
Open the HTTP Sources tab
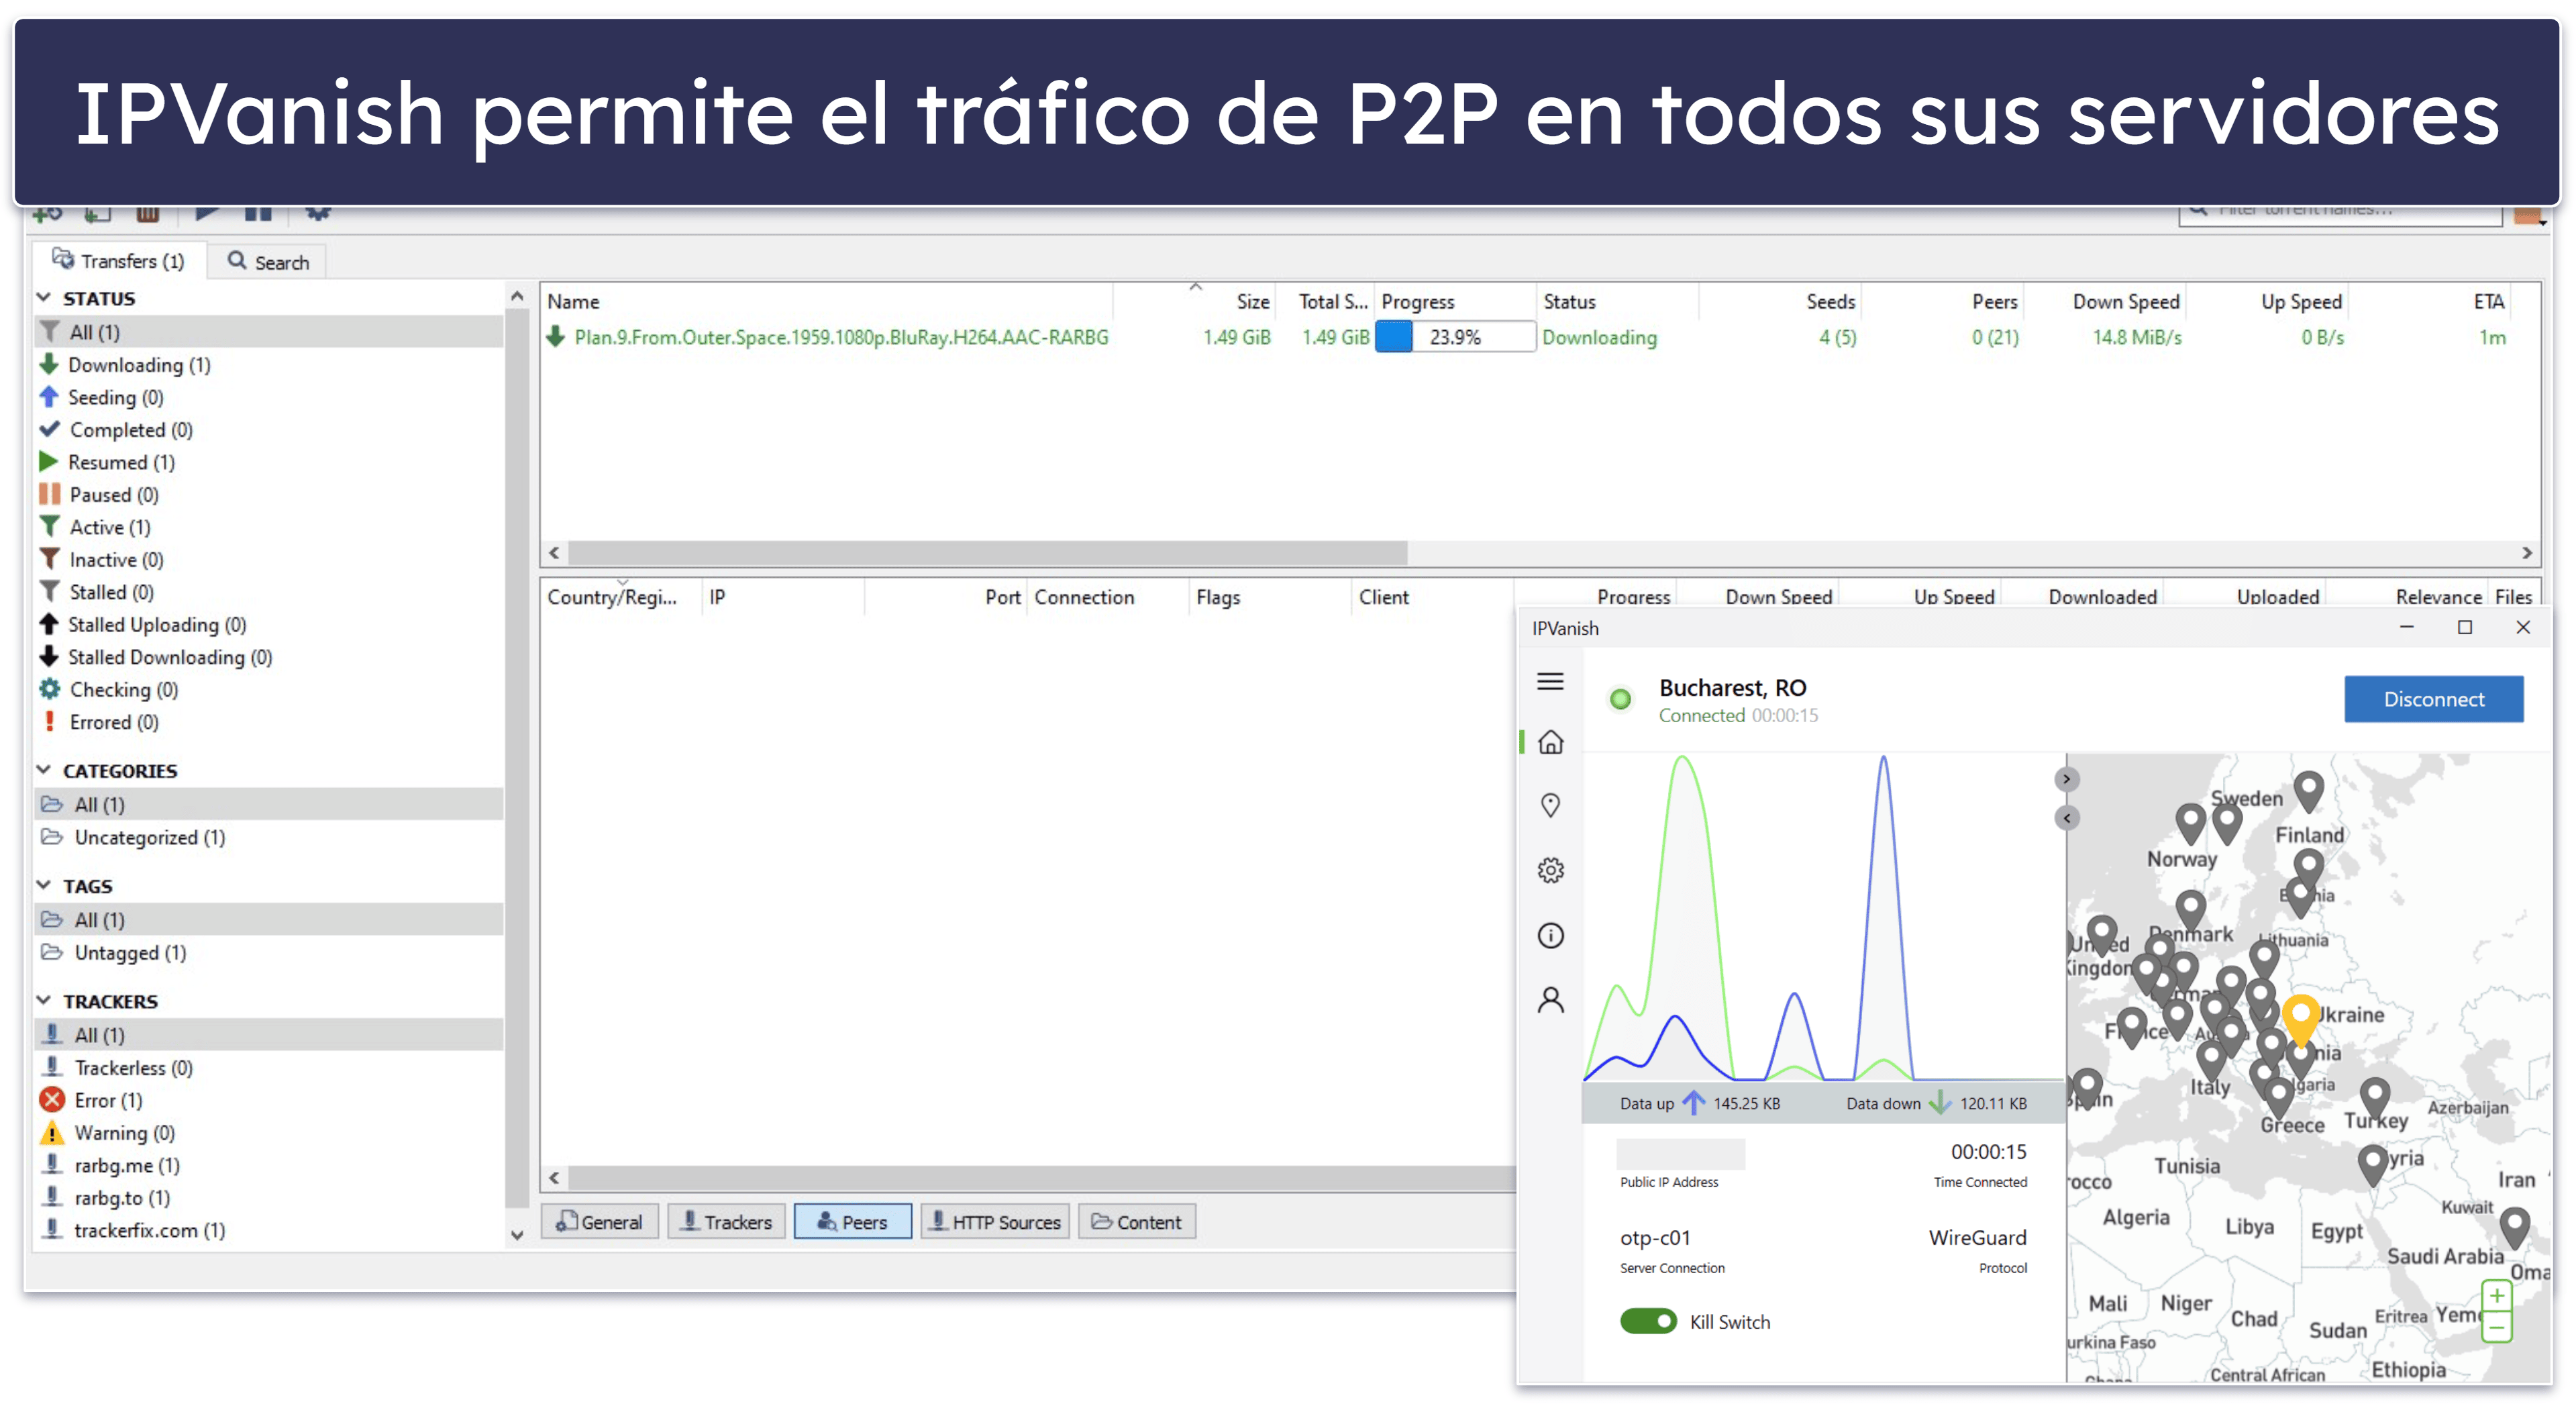996,1222
